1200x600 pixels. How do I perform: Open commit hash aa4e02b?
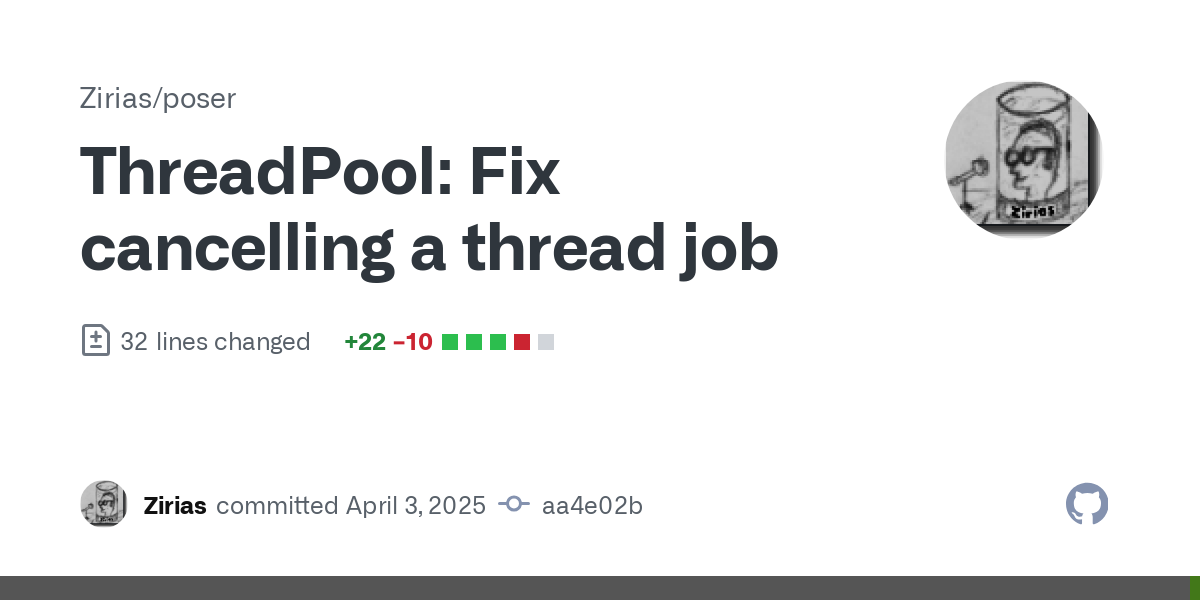click(x=592, y=505)
